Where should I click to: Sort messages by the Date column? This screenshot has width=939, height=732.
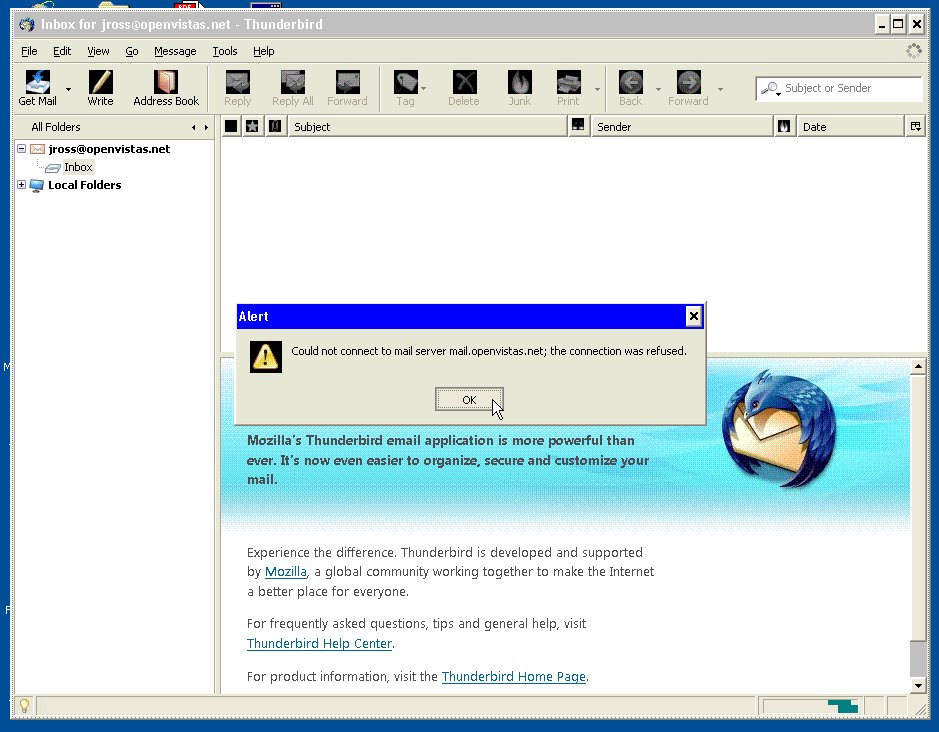pyautogui.click(x=850, y=126)
